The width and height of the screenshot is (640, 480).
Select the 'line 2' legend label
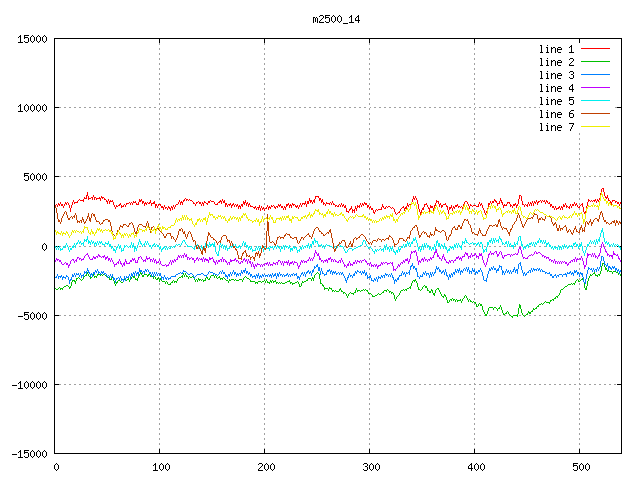coord(557,62)
